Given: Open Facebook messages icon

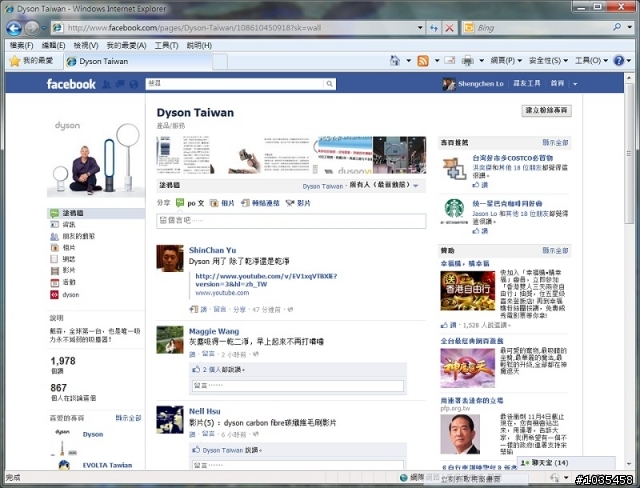Looking at the screenshot, I should [x=120, y=84].
